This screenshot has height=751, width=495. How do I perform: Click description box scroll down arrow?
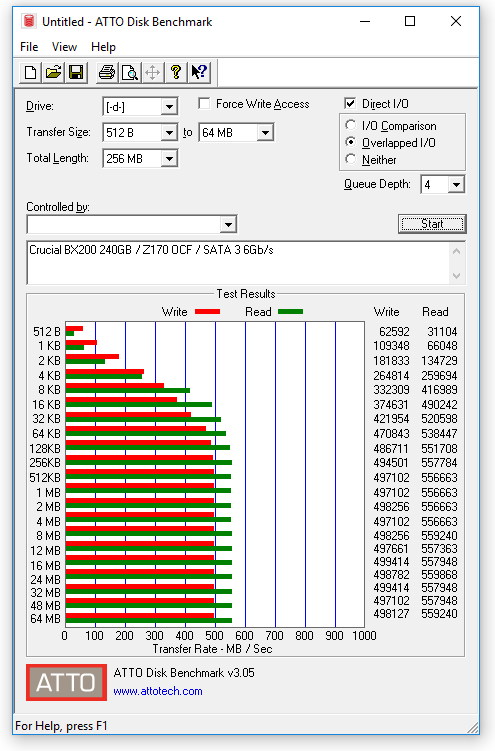point(457,275)
